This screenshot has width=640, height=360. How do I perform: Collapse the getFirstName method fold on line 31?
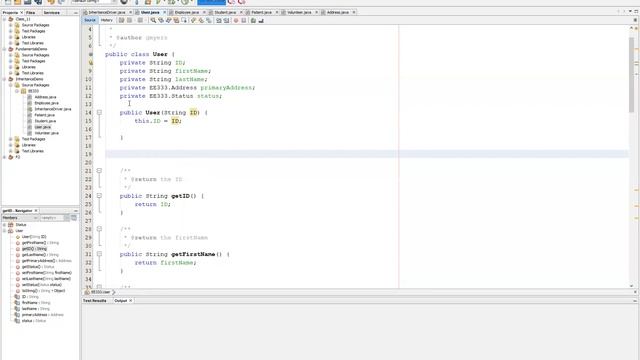99,254
